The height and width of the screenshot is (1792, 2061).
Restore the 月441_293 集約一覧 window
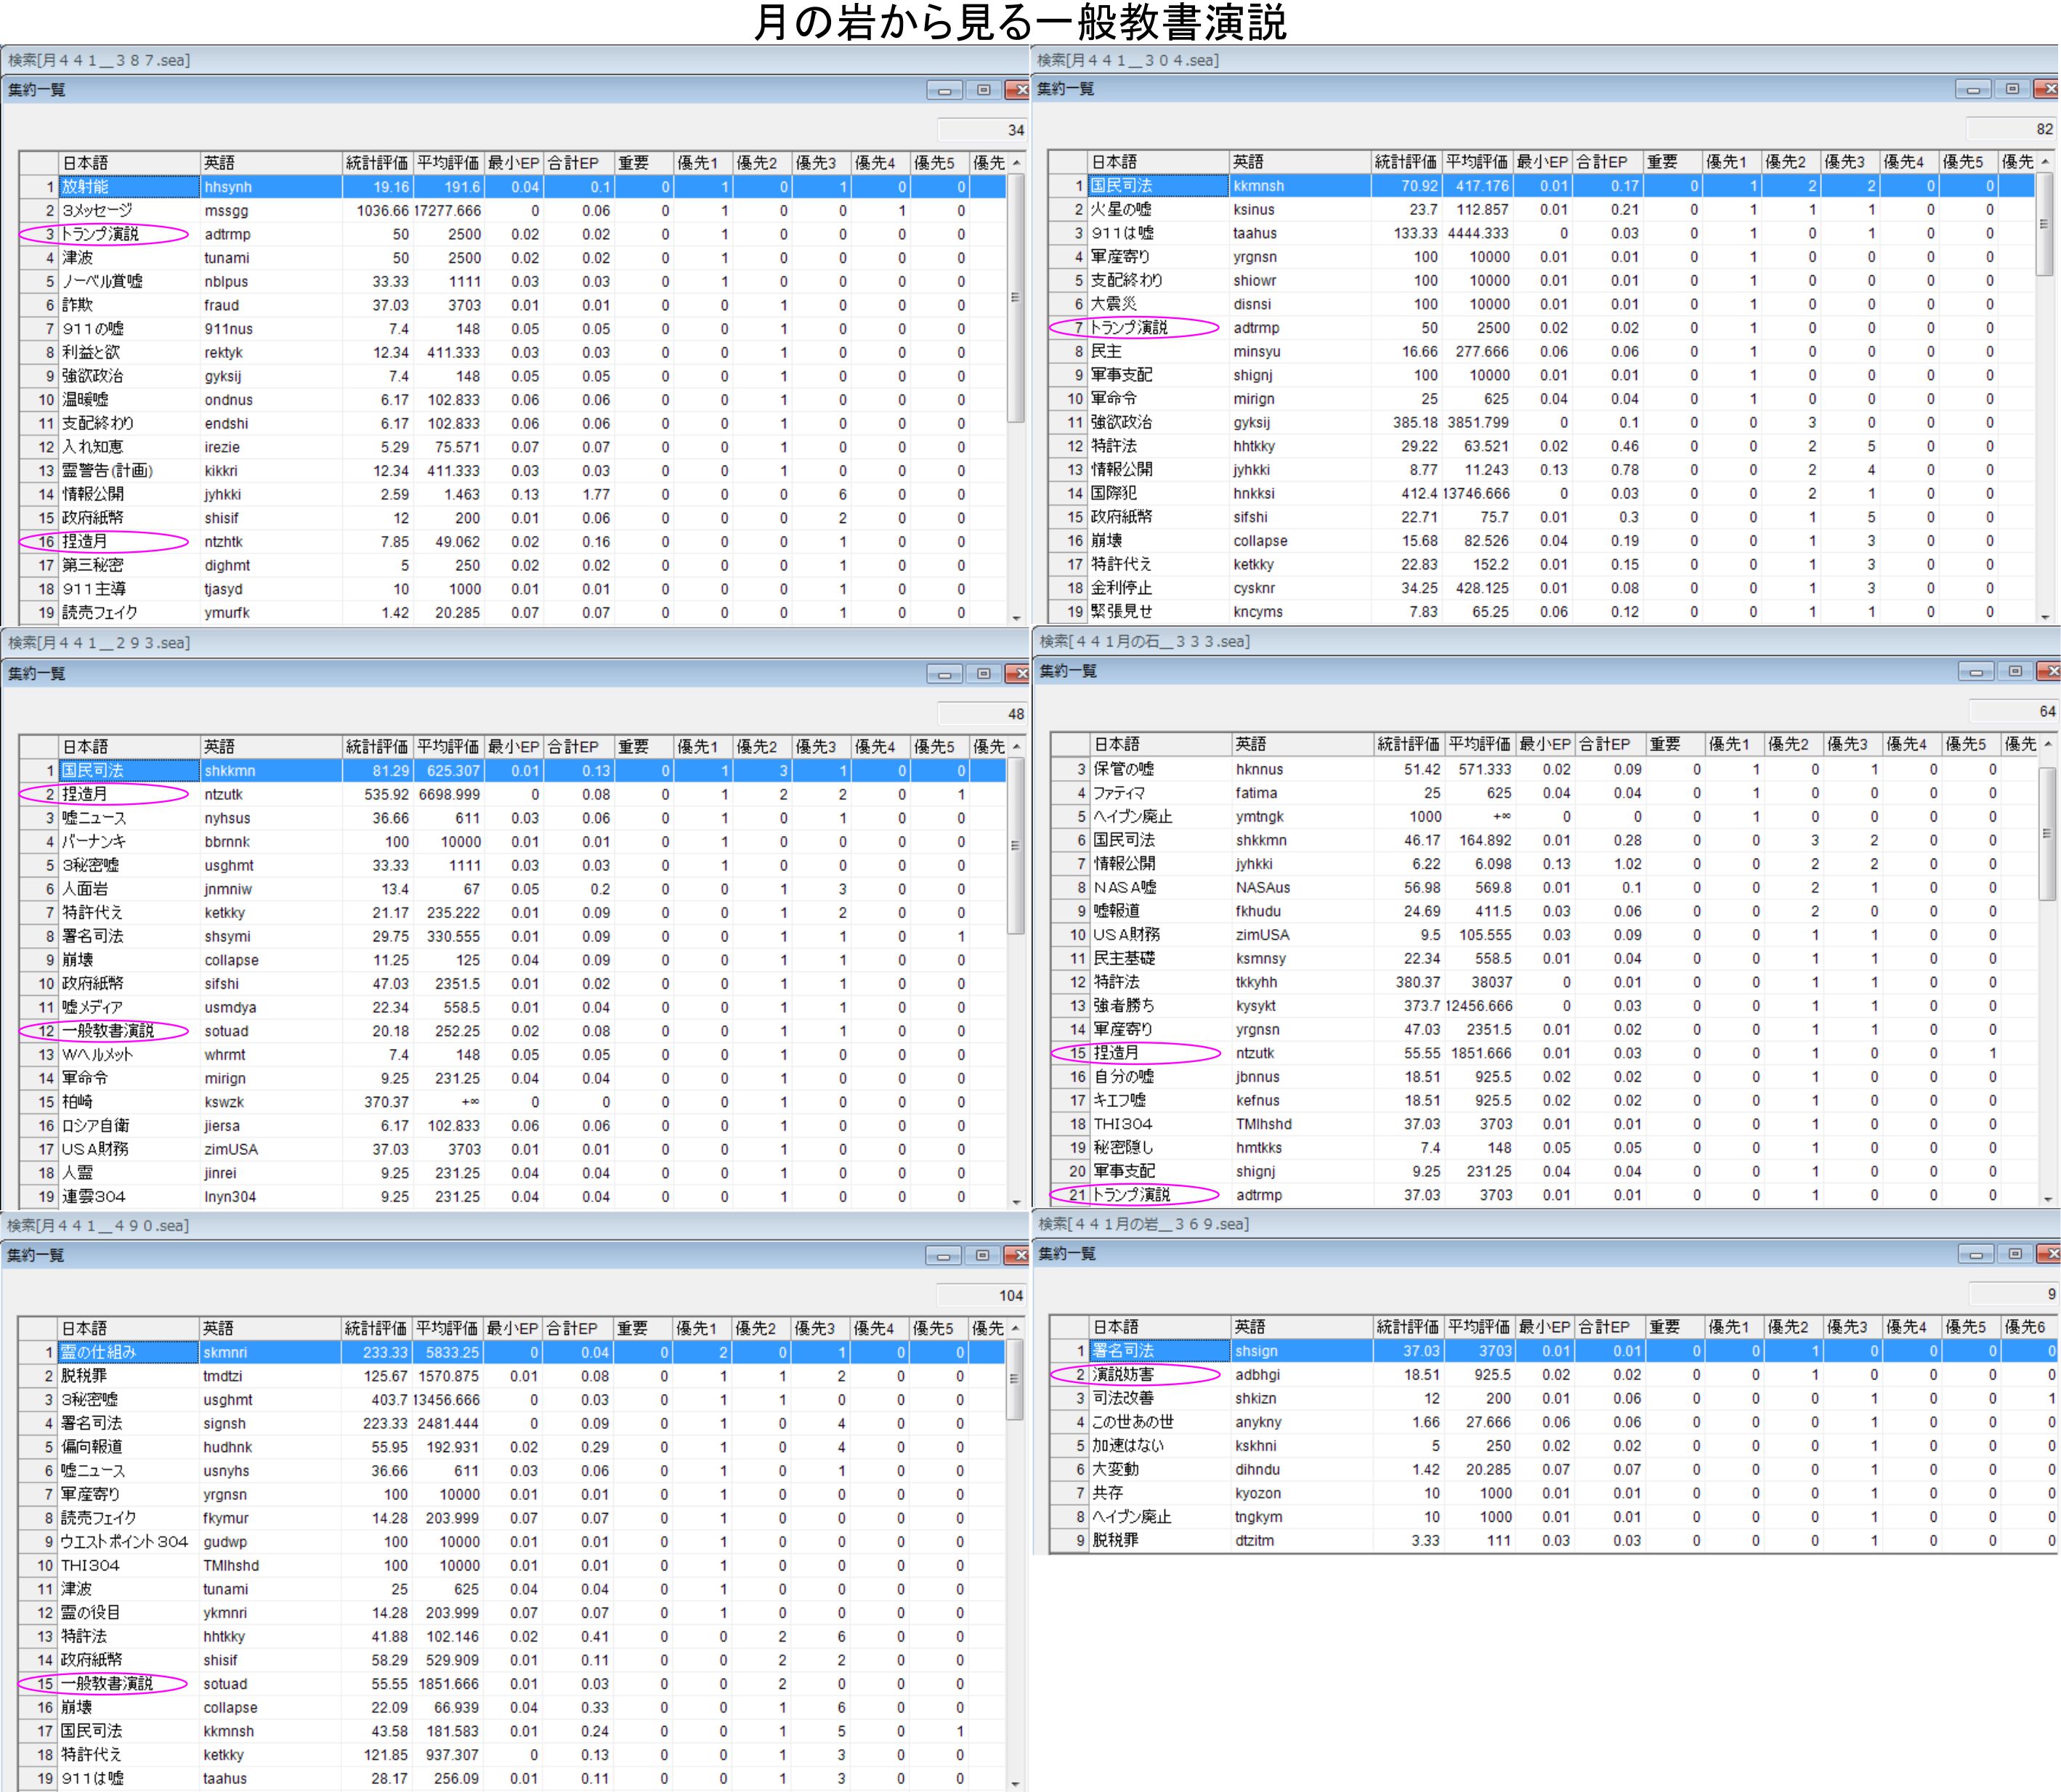coord(983,674)
